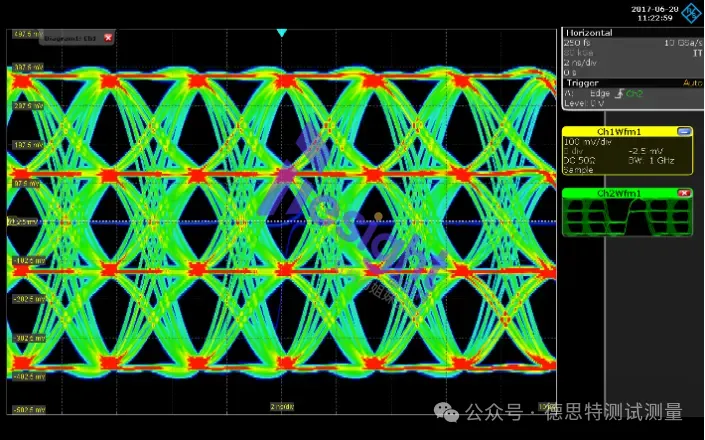This screenshot has height=440, width=705.
Task: Click the 497.5 mV axis label
Action: point(28,34)
